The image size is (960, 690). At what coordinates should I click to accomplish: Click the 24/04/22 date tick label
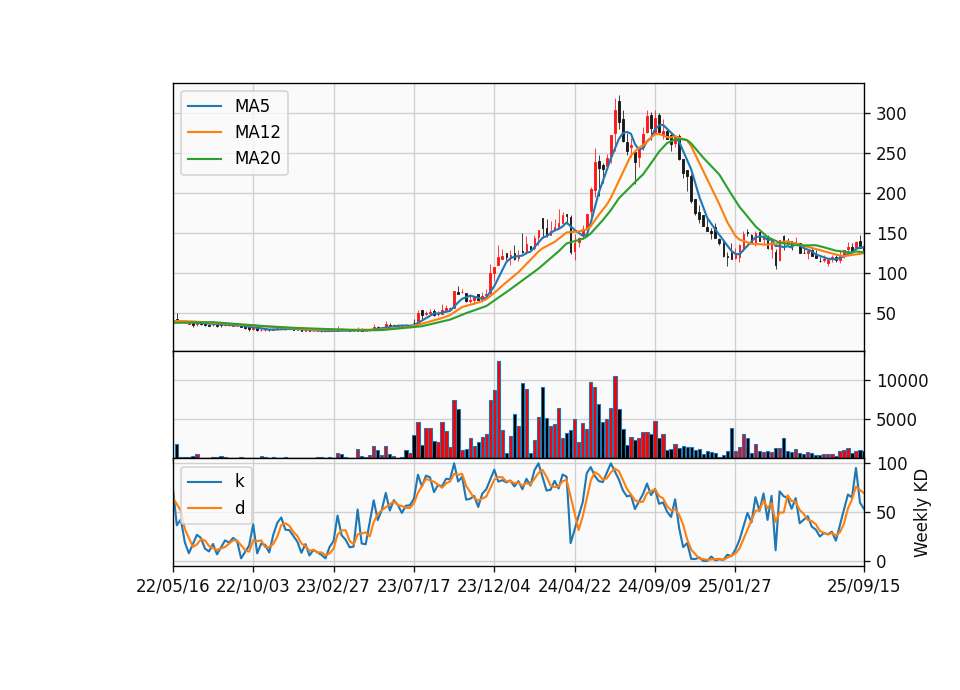574,586
